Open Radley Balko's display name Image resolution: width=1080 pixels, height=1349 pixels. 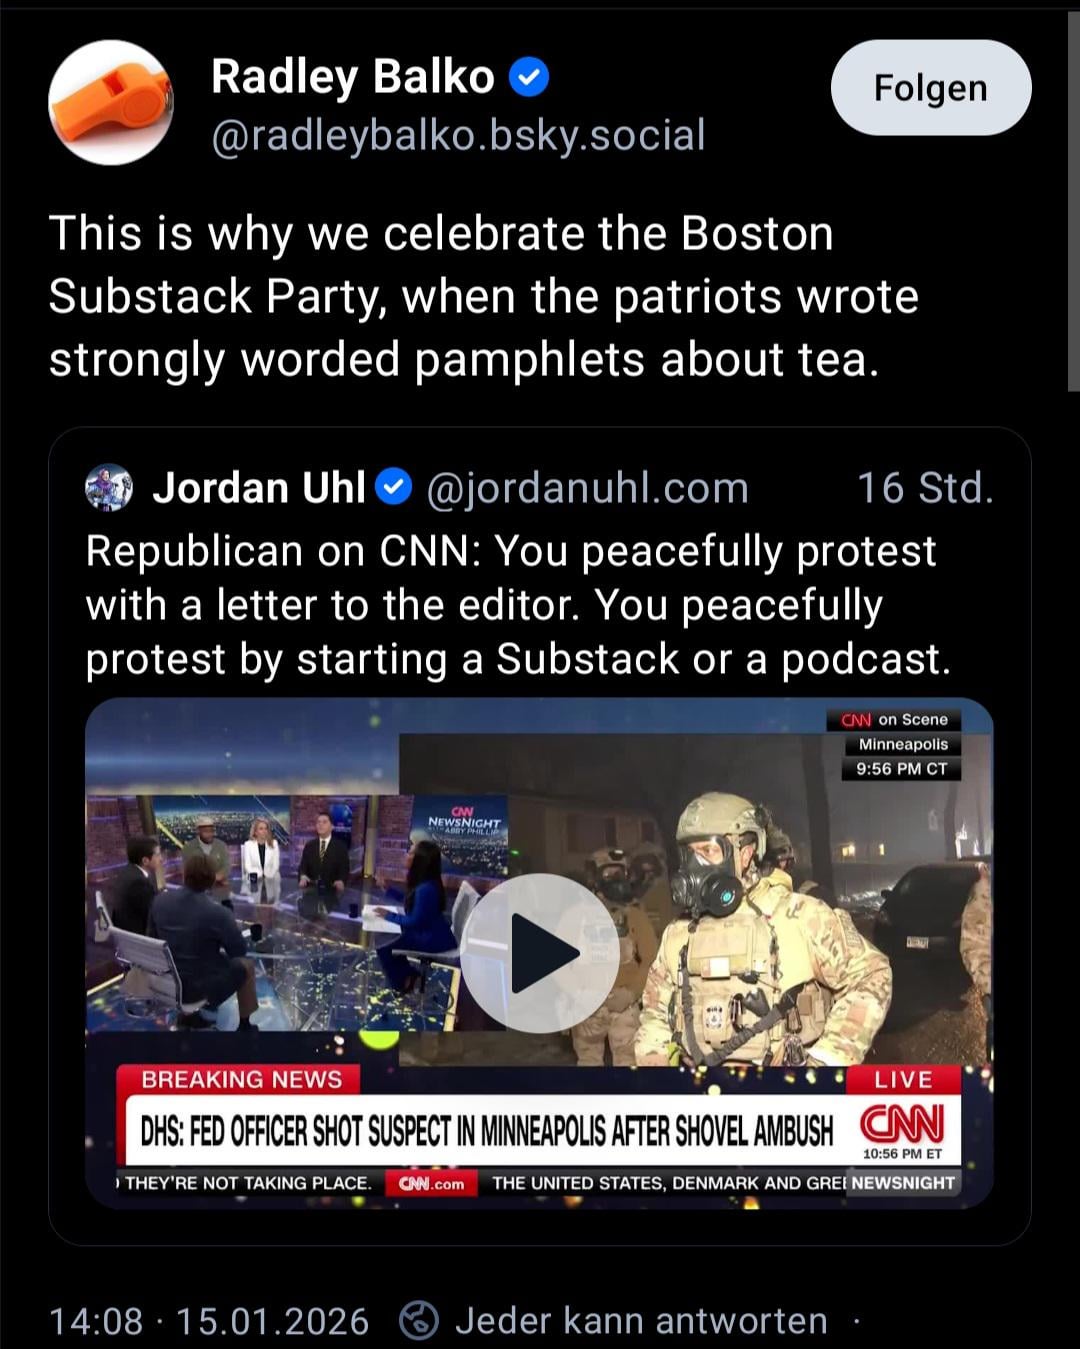[353, 76]
